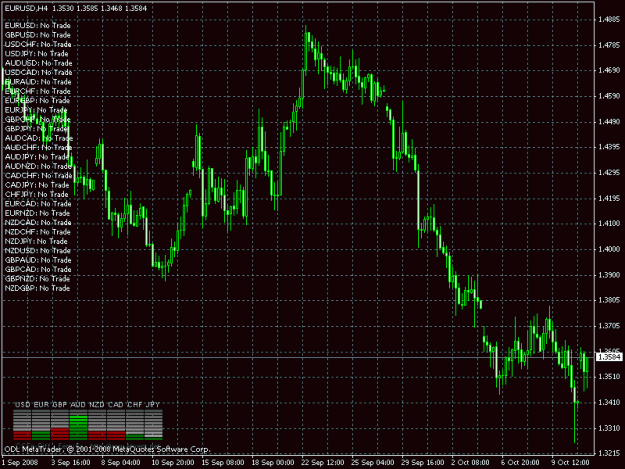Select the 'GBPUSD: No Trade' status line
The height and width of the screenshot is (469, 625).
pyautogui.click(x=37, y=35)
